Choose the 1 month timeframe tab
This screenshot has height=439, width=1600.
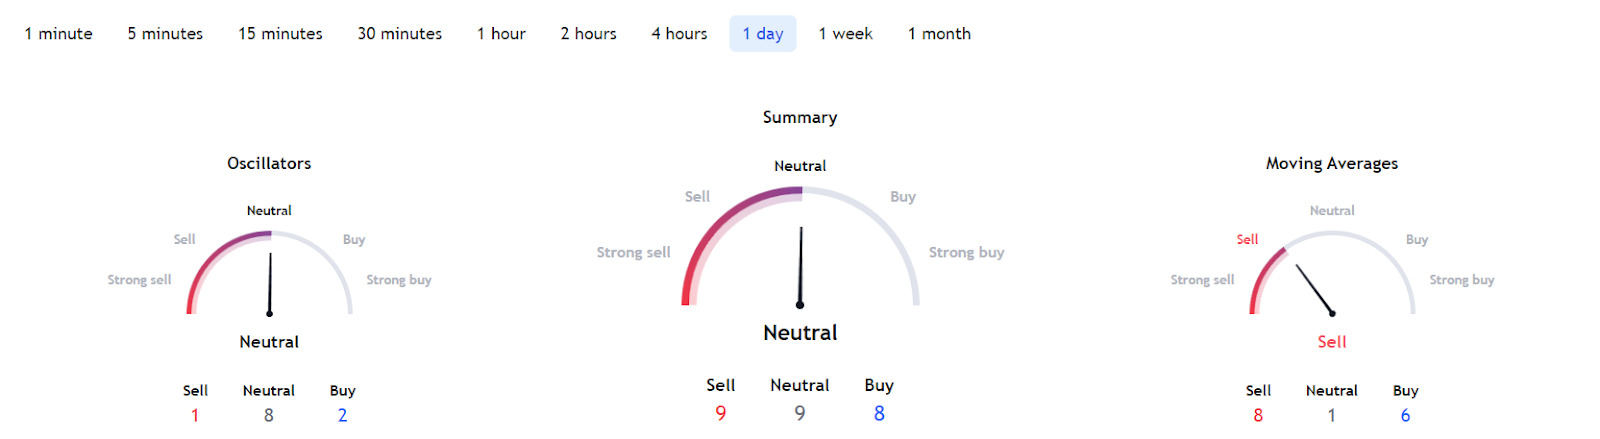tap(939, 34)
